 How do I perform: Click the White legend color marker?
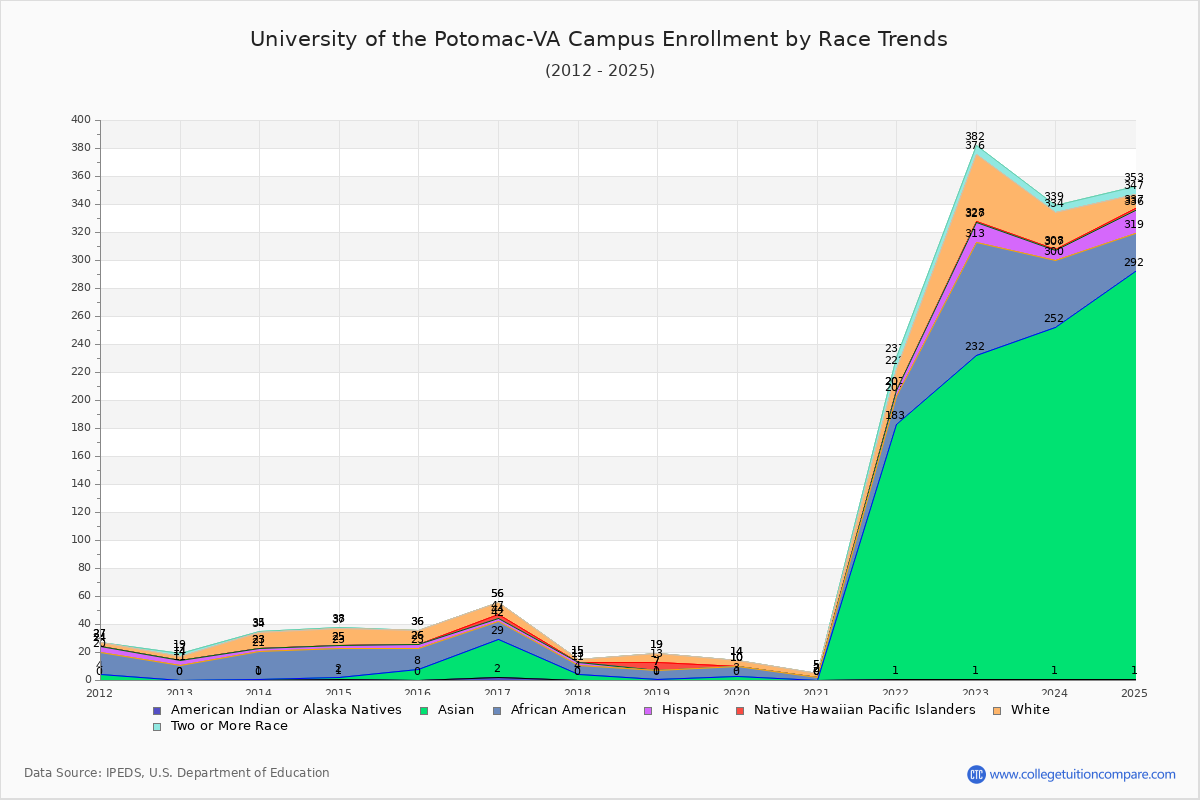tap(997, 710)
